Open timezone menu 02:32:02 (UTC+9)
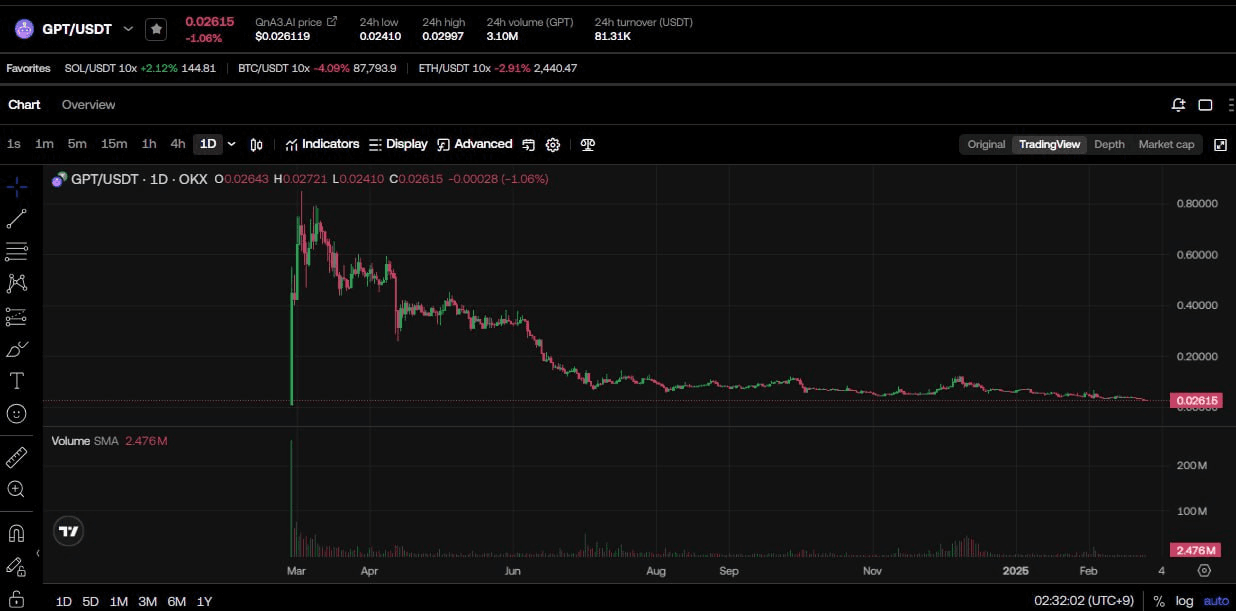The height and width of the screenshot is (611, 1236). click(1086, 601)
